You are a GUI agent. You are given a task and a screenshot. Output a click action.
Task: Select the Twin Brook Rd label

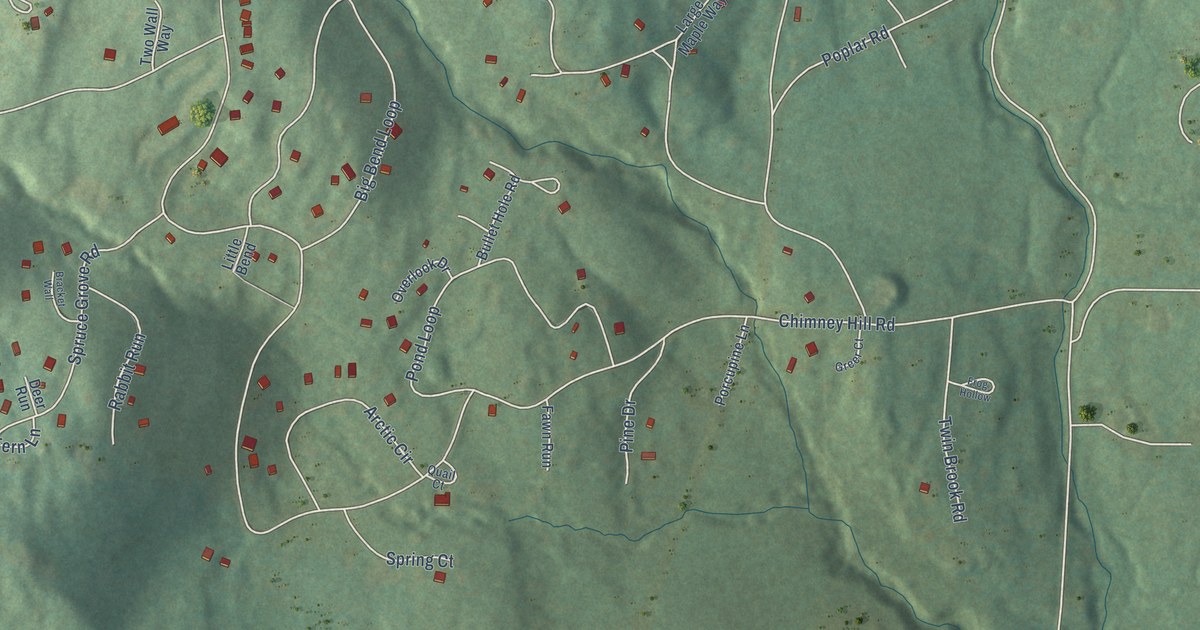951,468
